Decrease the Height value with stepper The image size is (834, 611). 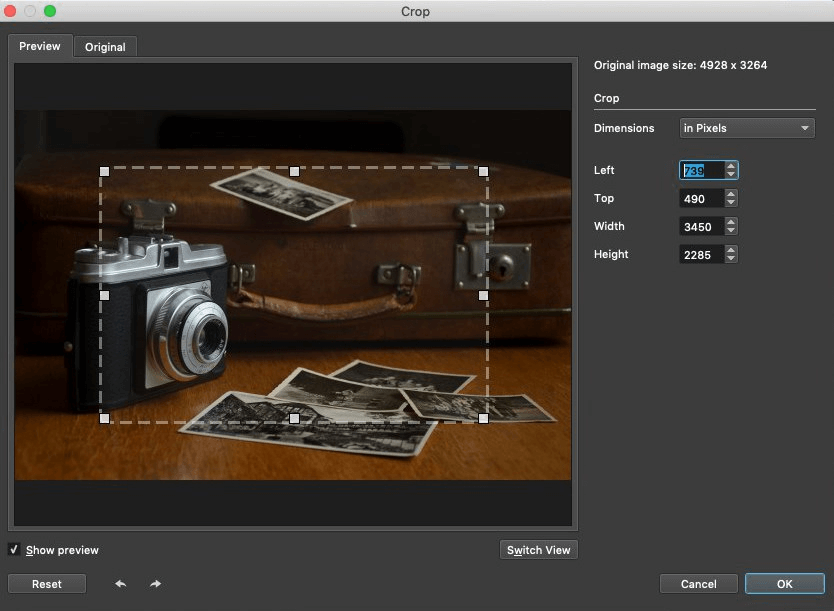[x=731, y=259]
